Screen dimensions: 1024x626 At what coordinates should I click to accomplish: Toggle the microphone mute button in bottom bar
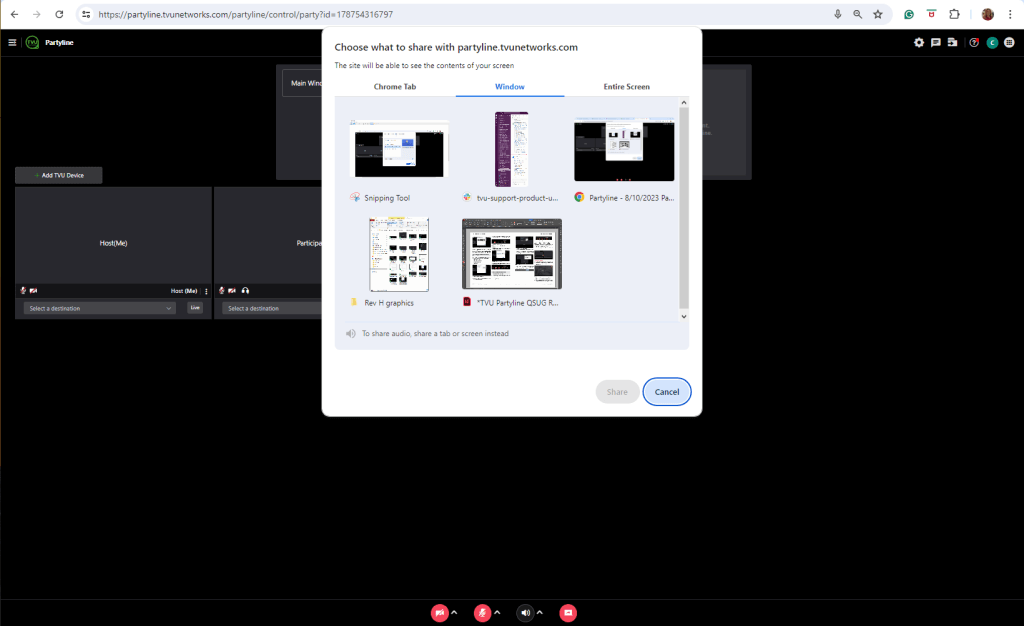(x=482, y=613)
